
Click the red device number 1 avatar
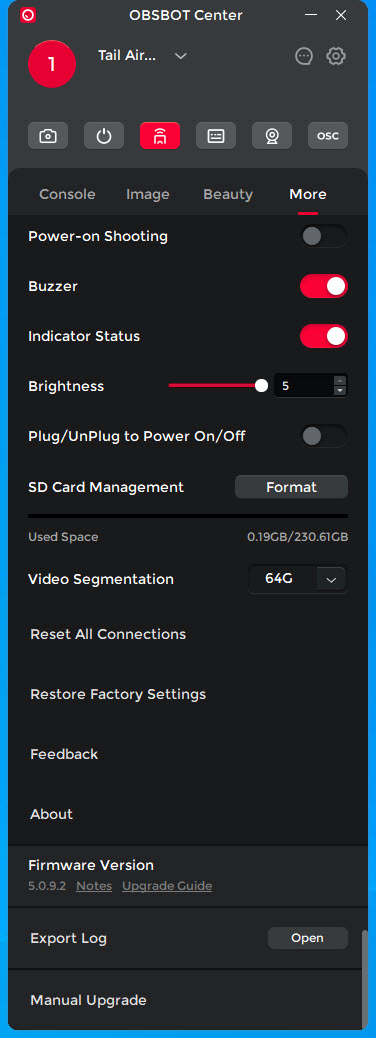coord(52,64)
